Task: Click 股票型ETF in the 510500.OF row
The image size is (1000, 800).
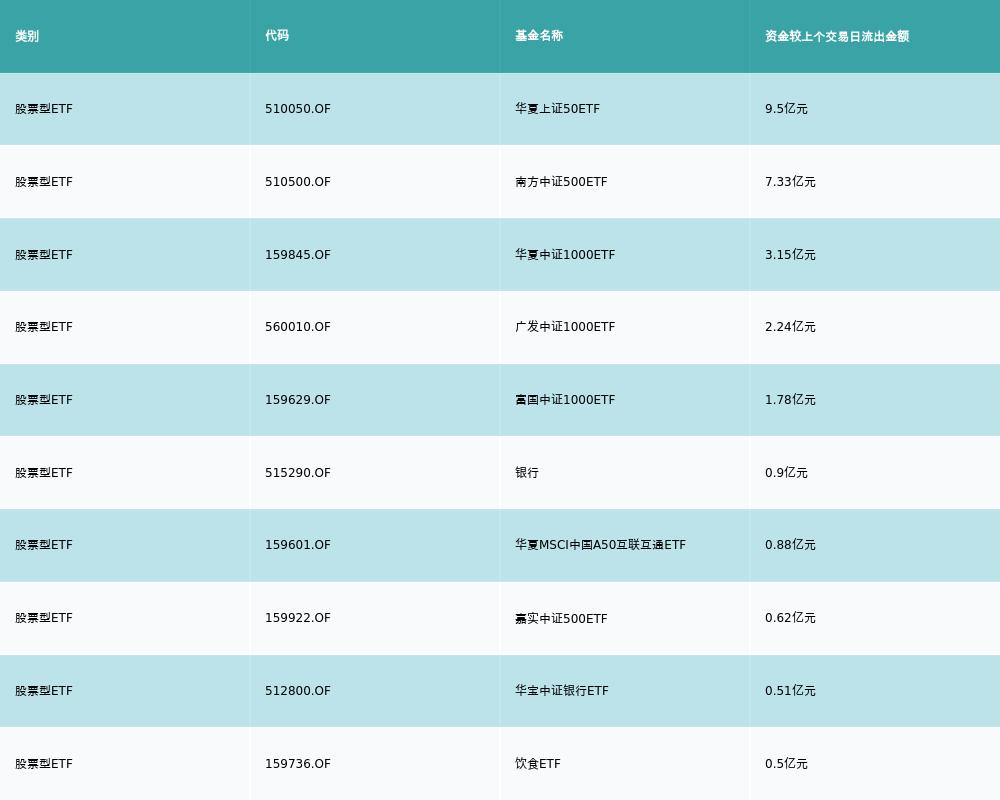Action: pyautogui.click(x=44, y=182)
